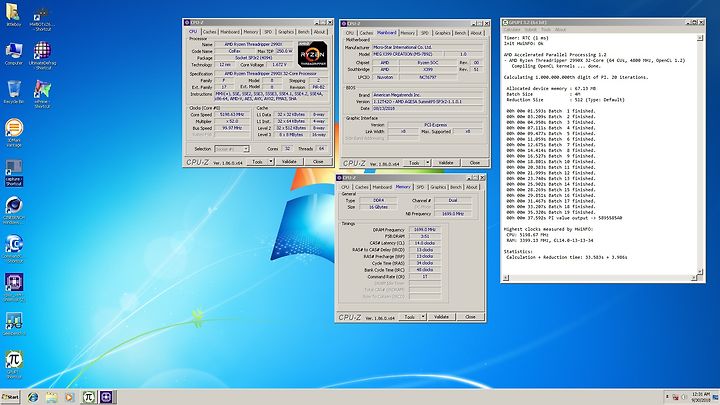Click Validate in the CPU-Z Memory window

[x=441, y=317]
